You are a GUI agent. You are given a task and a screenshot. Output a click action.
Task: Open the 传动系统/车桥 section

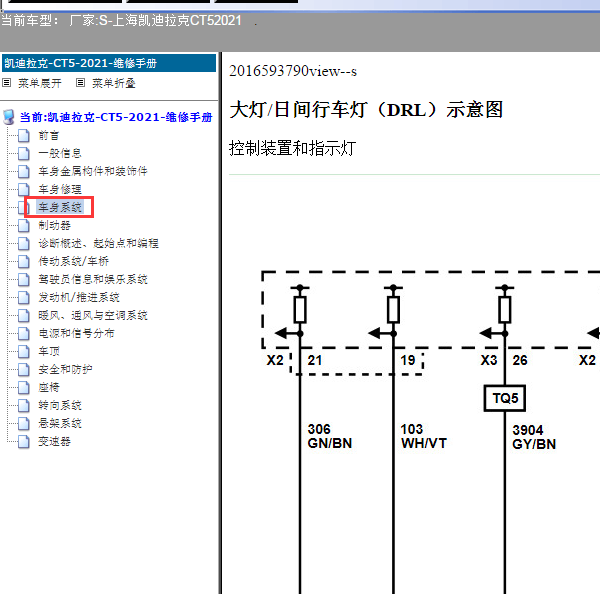pos(73,261)
